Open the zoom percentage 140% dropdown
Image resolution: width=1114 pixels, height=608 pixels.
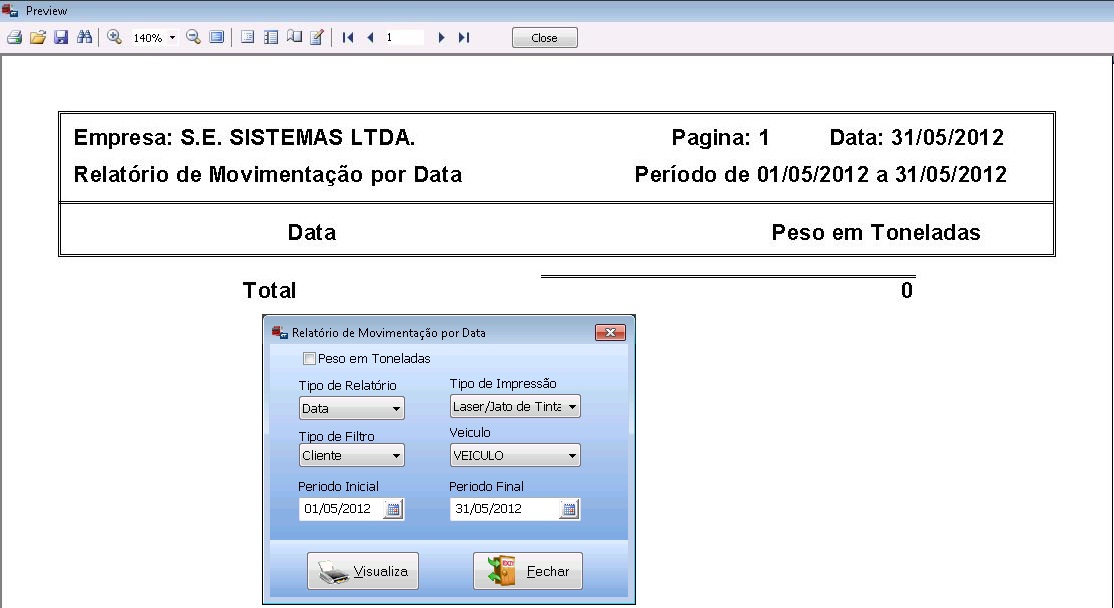(x=173, y=38)
